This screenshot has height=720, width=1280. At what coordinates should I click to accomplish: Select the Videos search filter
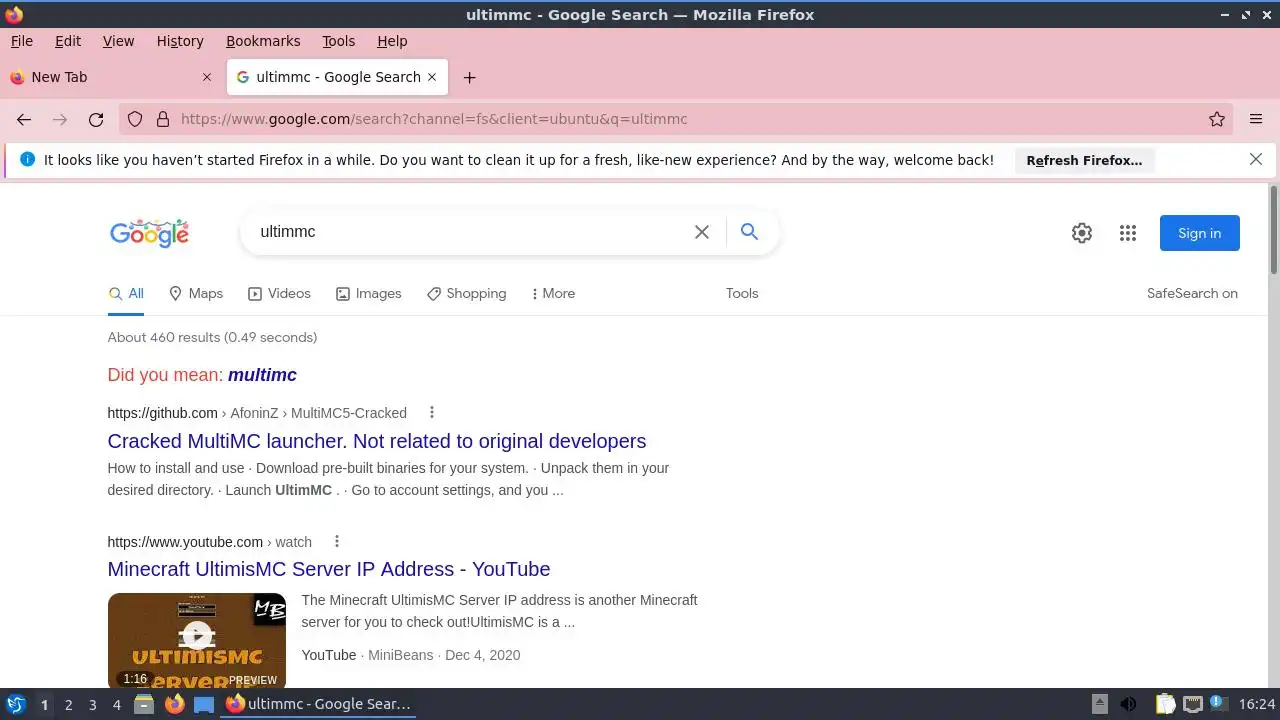point(279,293)
